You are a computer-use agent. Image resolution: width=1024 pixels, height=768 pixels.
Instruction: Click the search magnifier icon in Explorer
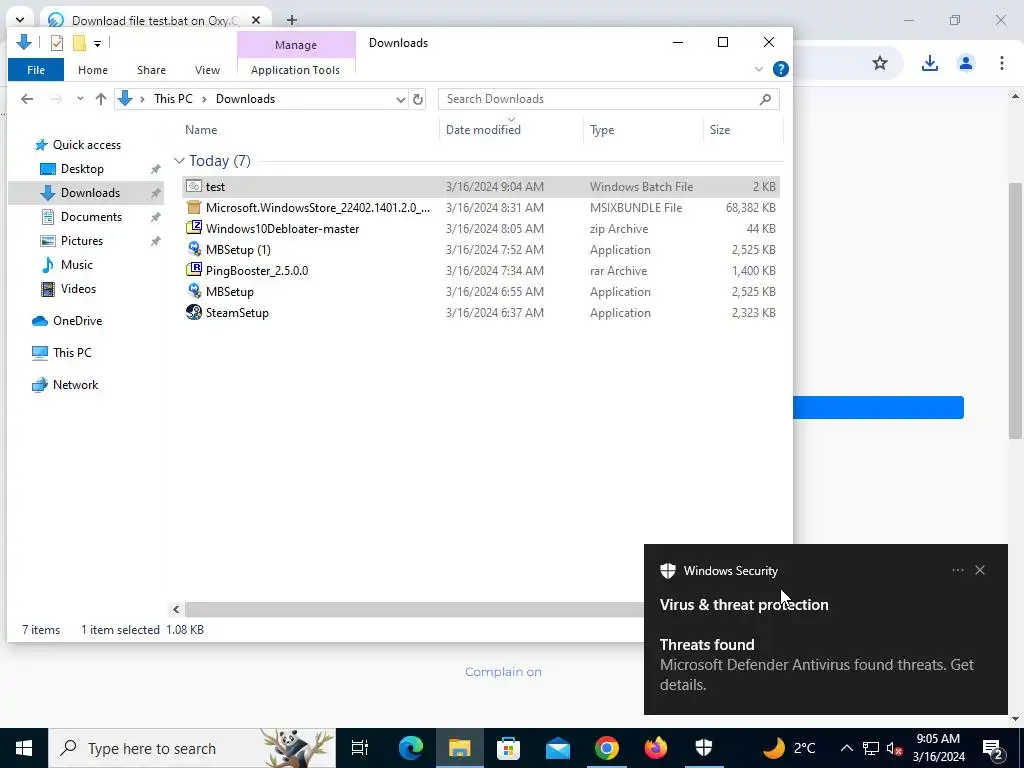[x=765, y=99]
